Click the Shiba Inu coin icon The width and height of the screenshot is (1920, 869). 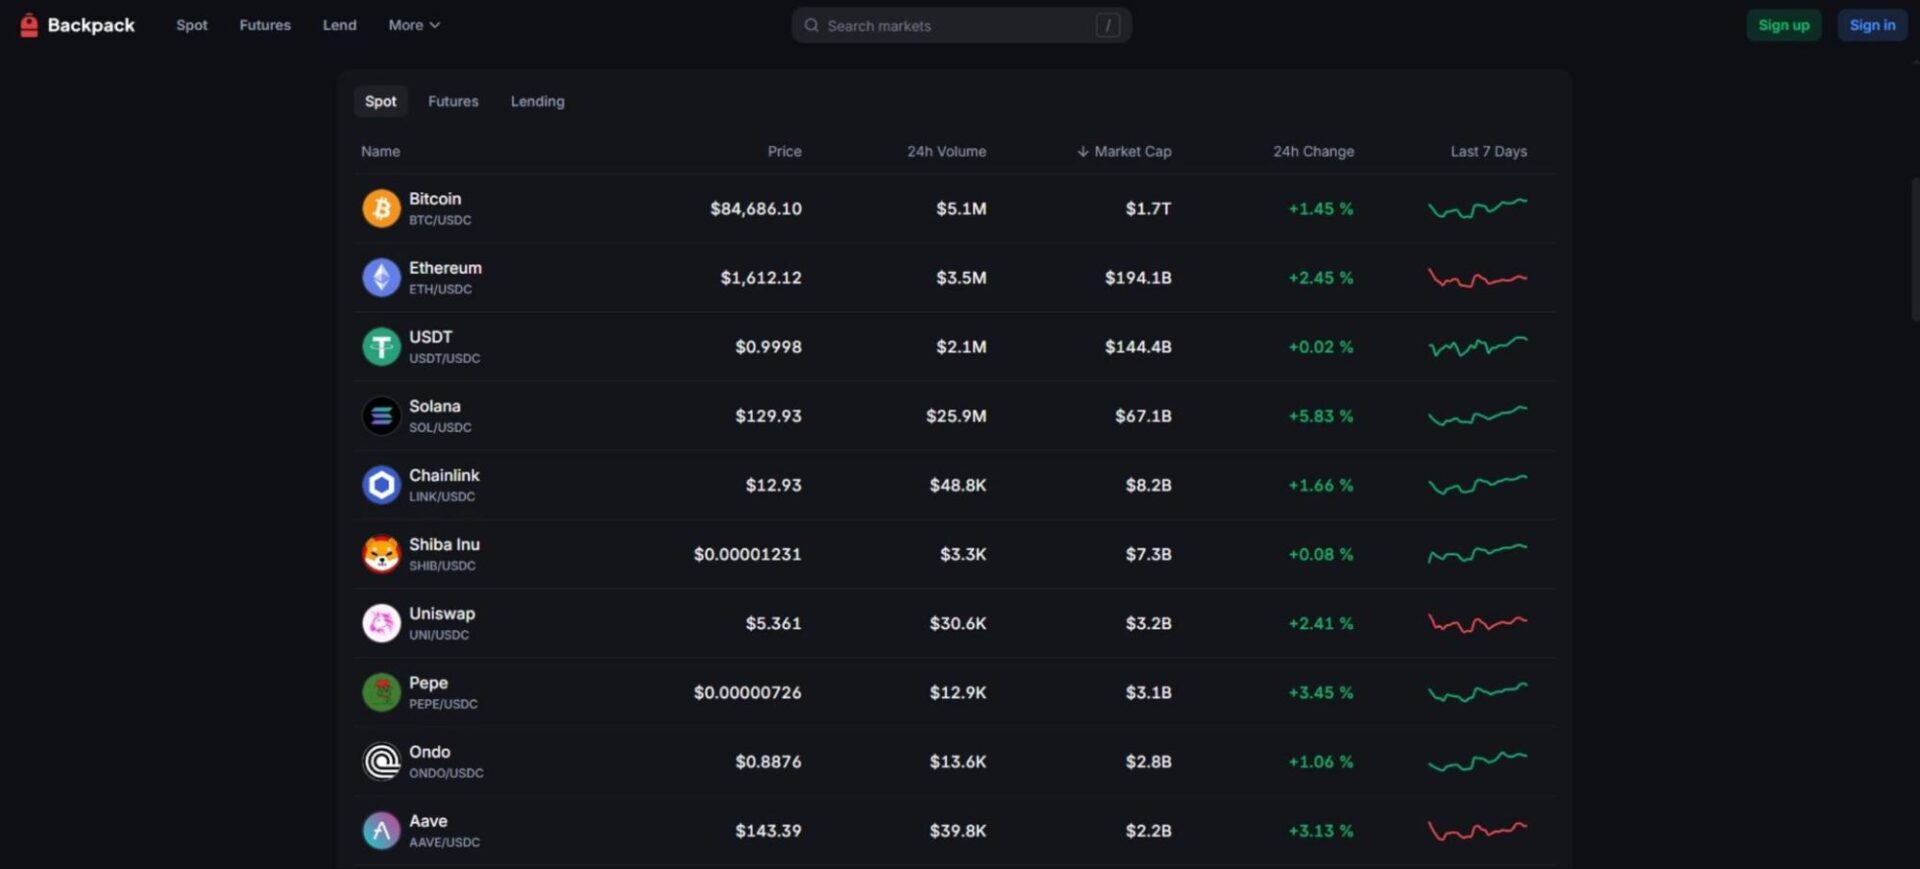pos(381,554)
